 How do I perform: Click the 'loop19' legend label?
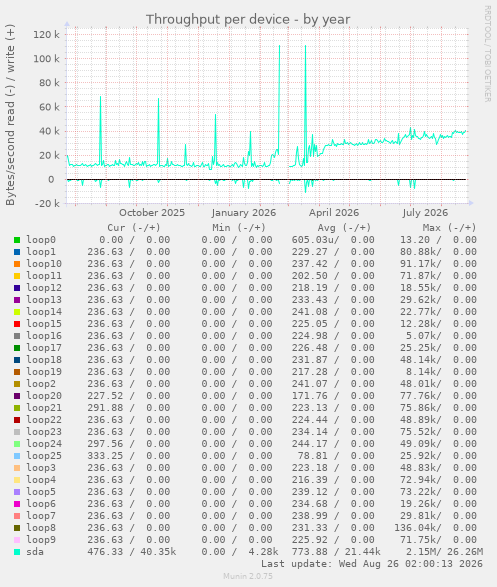pyautogui.click(x=44, y=372)
